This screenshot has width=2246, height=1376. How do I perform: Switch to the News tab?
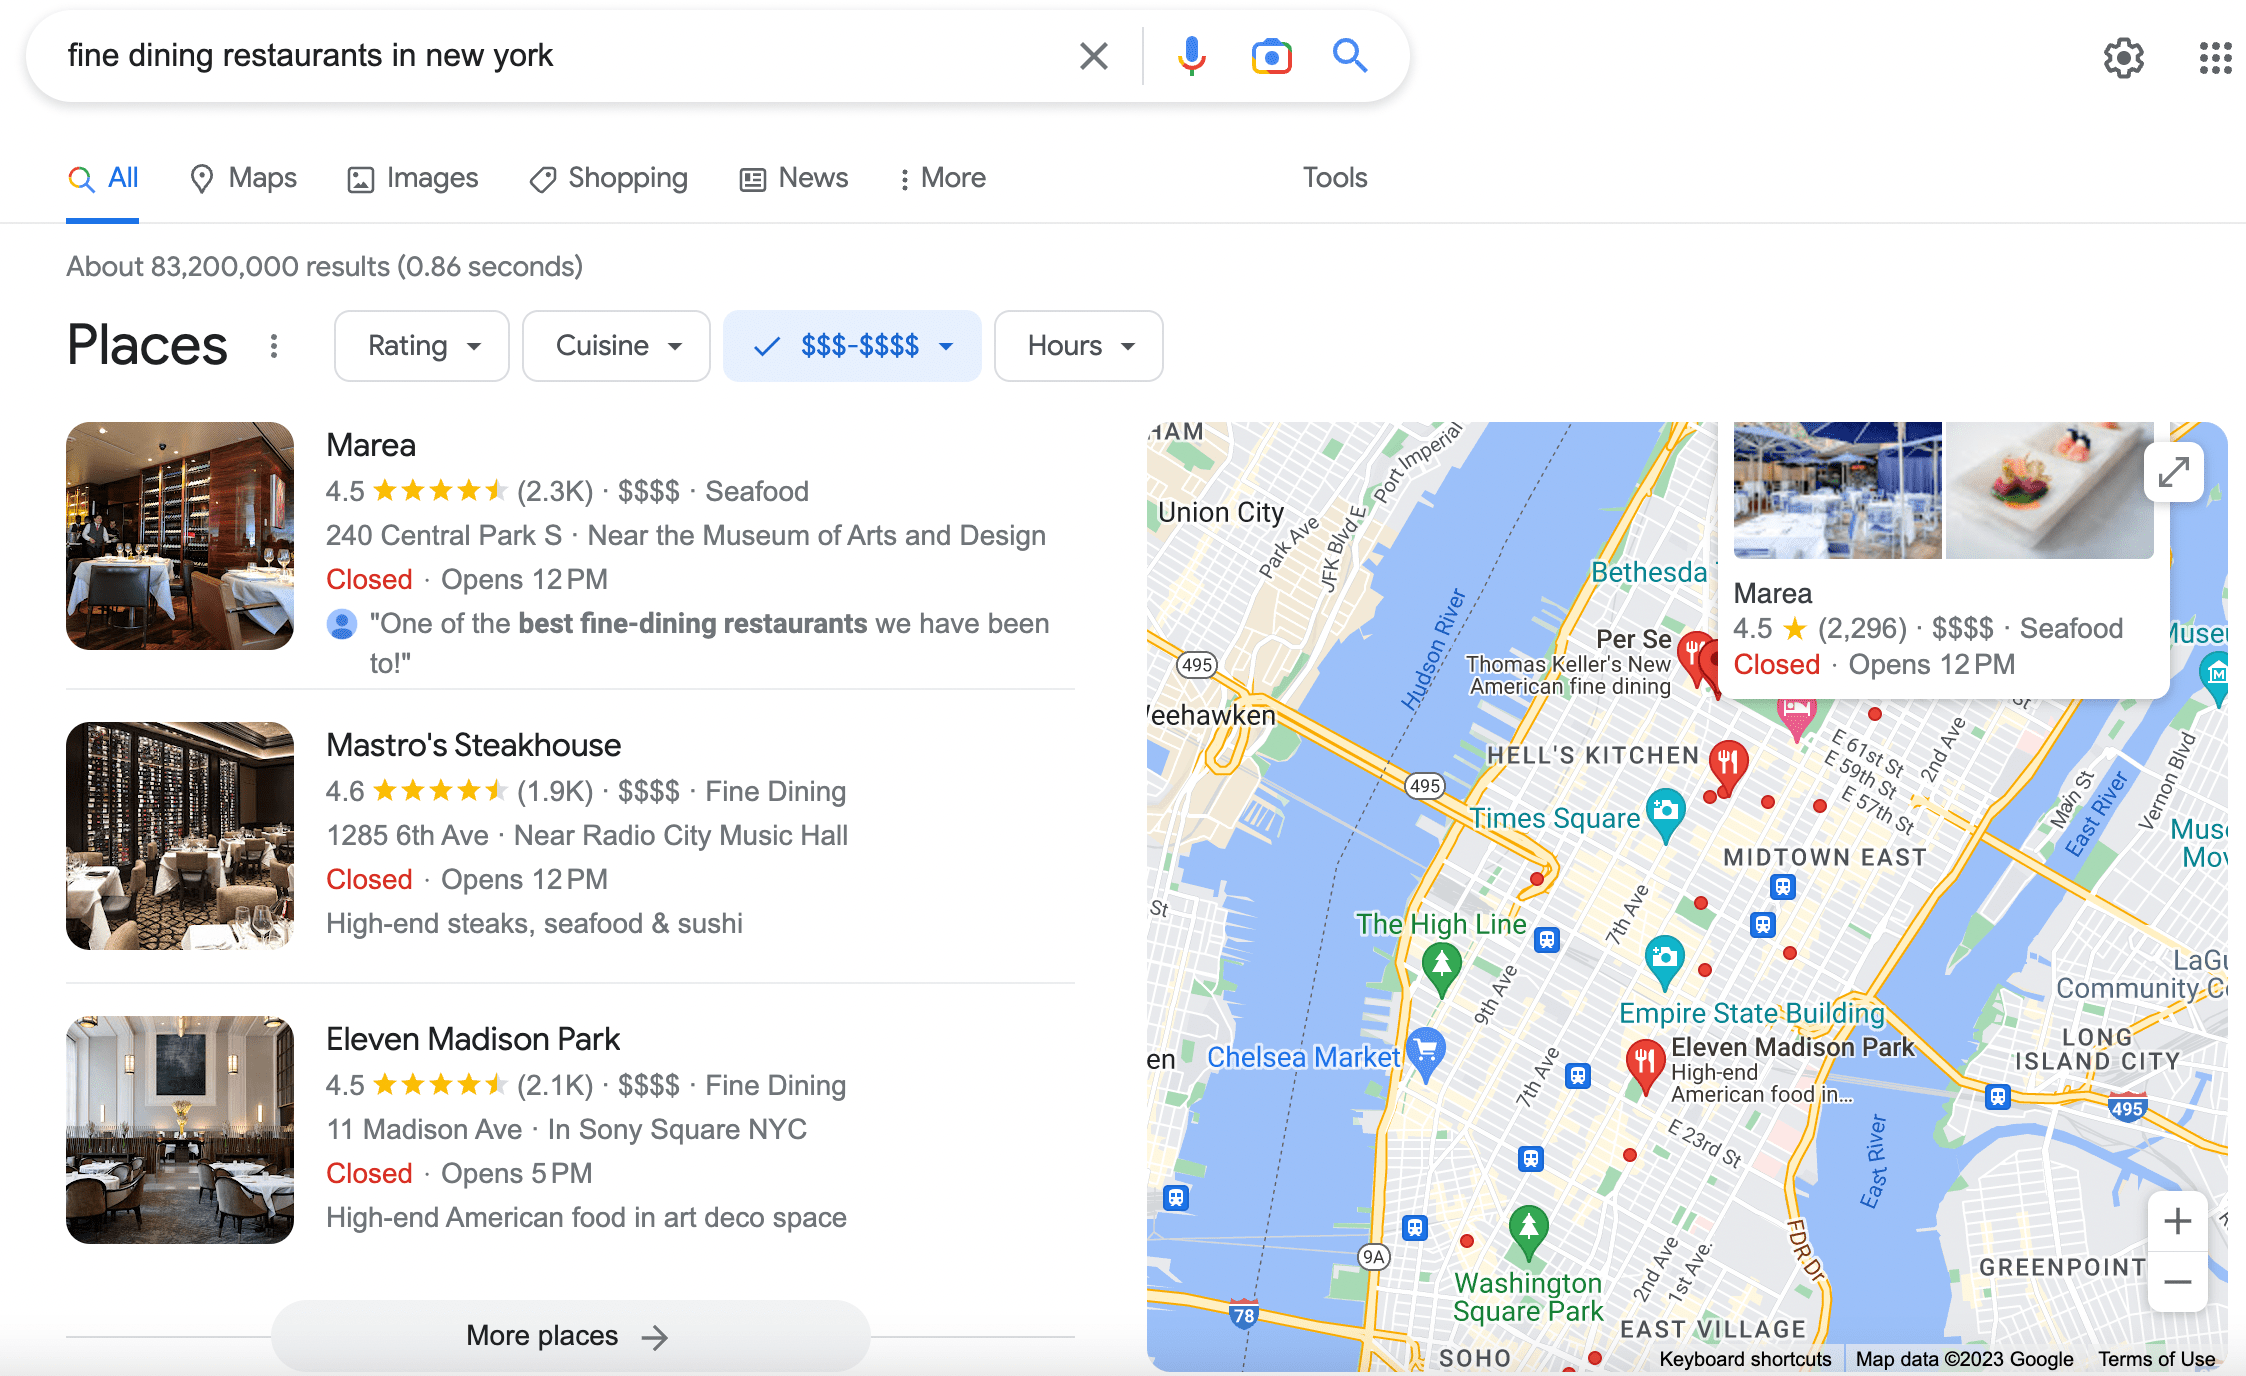tap(794, 178)
